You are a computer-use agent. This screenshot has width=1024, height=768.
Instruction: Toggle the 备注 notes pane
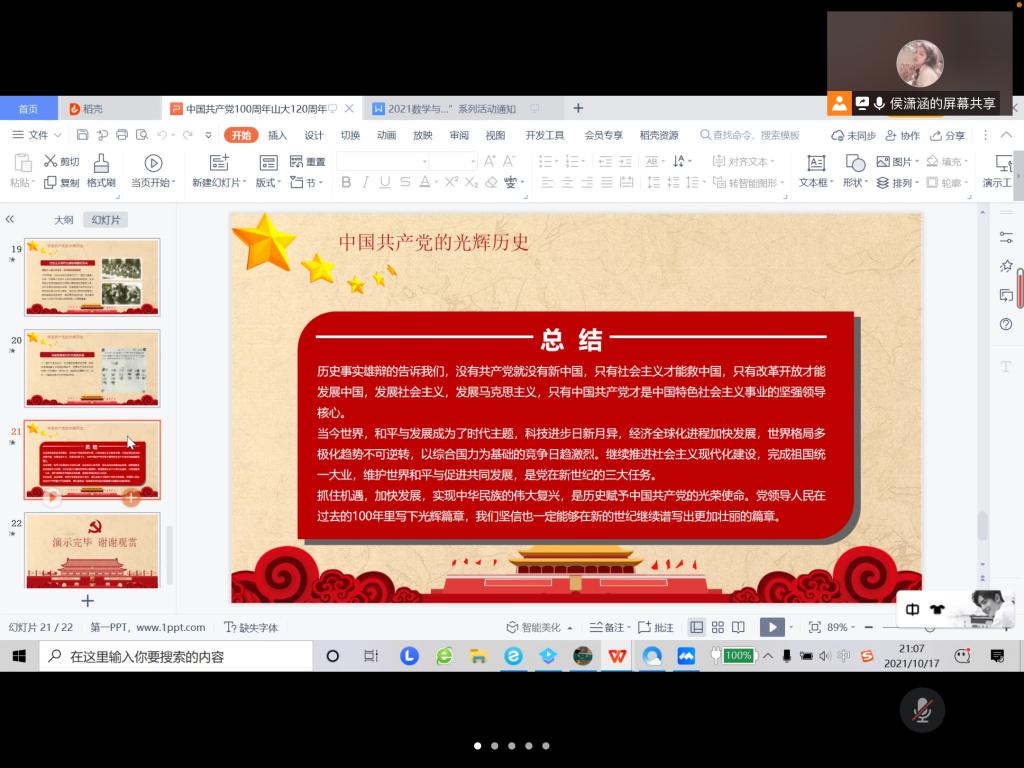coord(607,627)
